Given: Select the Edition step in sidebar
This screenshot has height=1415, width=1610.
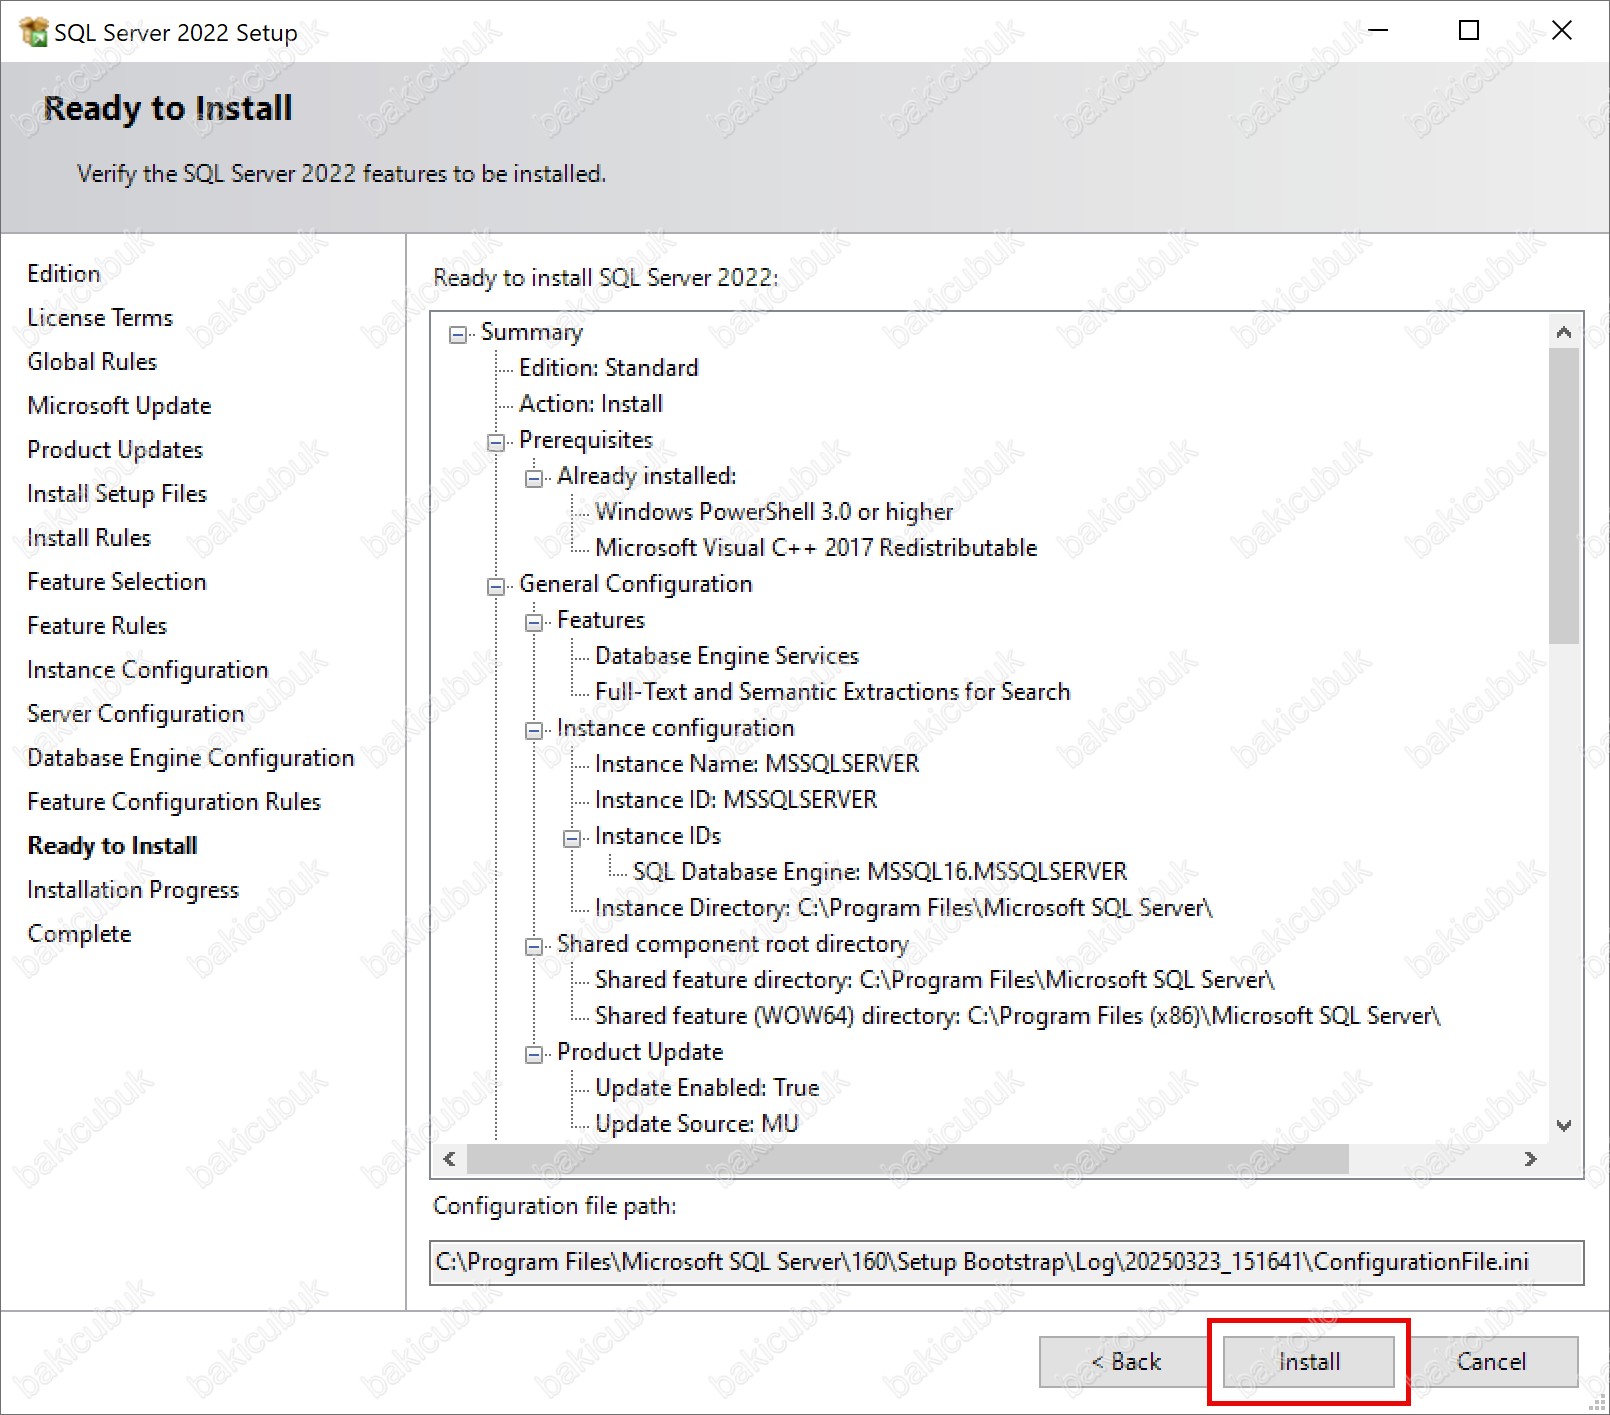Looking at the screenshot, I should pyautogui.click(x=64, y=274).
